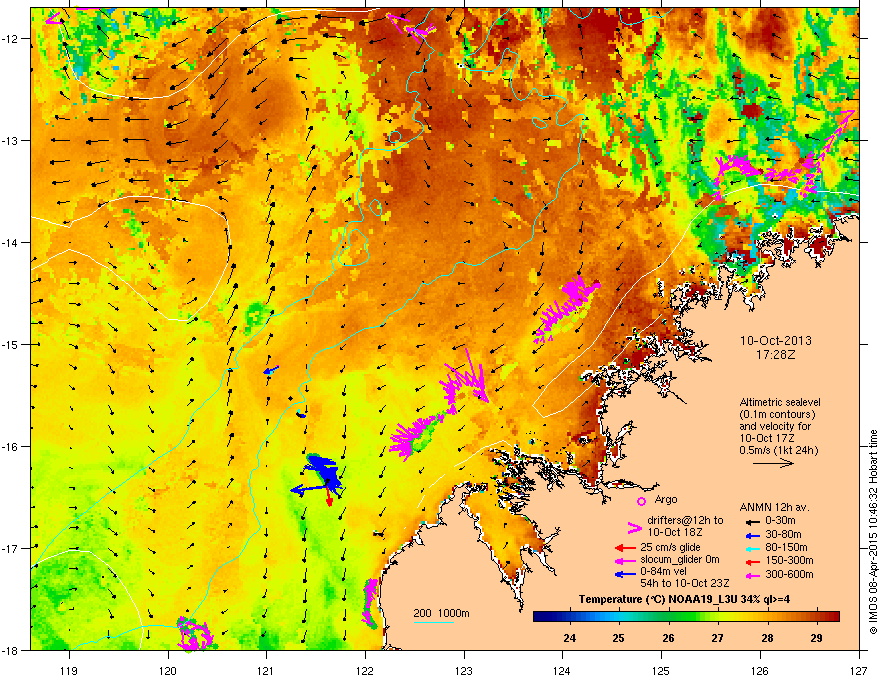The image size is (880, 680).
Task: Click the 'ANMN 12h av.' legend heading
Action: pyautogui.click(x=774, y=507)
